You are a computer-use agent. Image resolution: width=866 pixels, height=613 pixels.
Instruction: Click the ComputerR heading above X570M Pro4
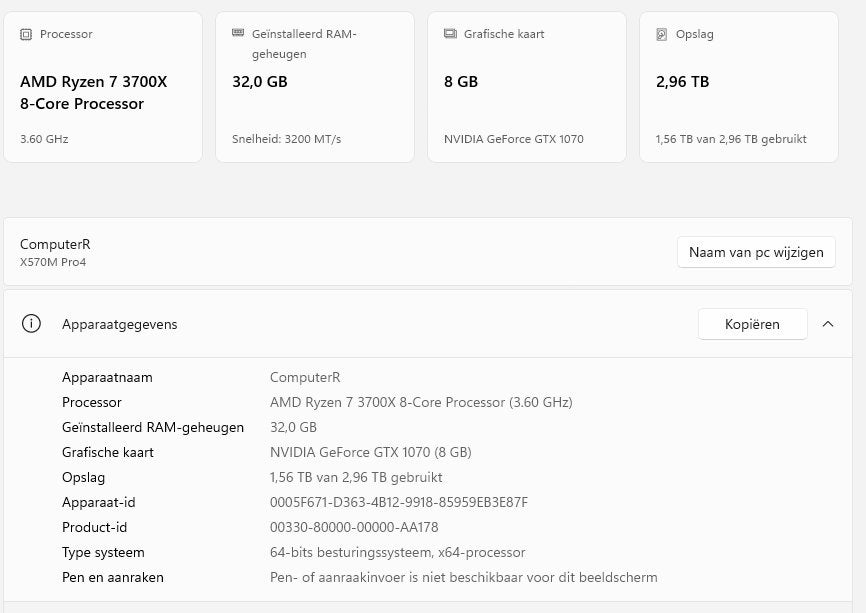(x=55, y=244)
